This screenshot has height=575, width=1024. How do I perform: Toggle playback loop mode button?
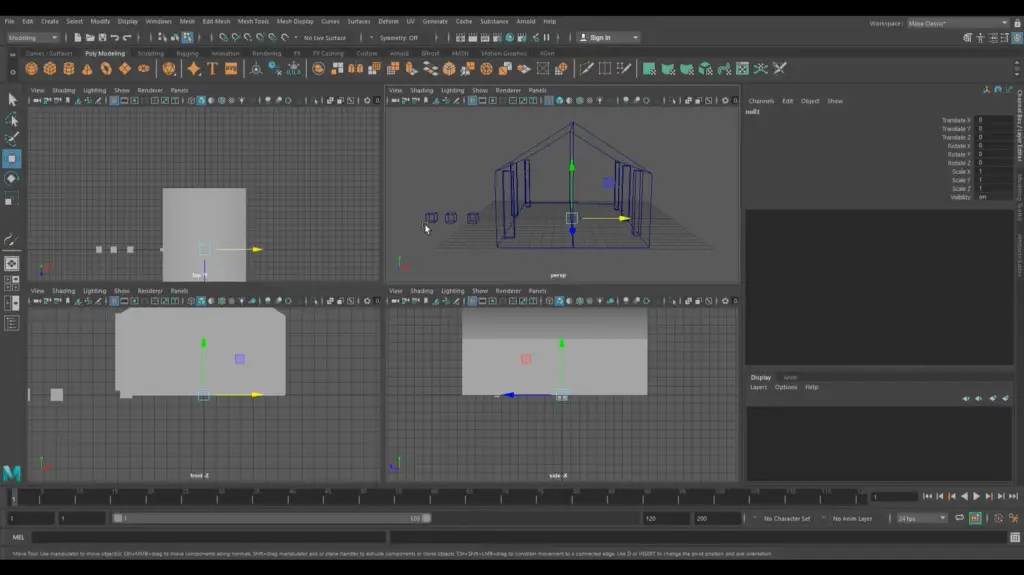tap(959, 518)
